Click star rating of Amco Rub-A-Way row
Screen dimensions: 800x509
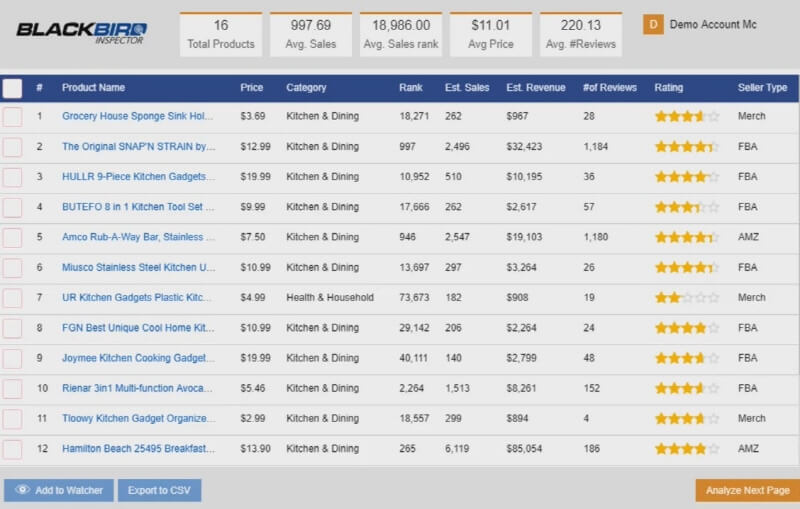pyautogui.click(x=687, y=237)
